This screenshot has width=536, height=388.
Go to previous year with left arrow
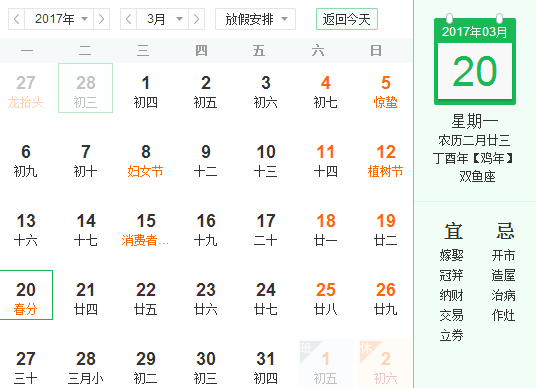tap(16, 19)
